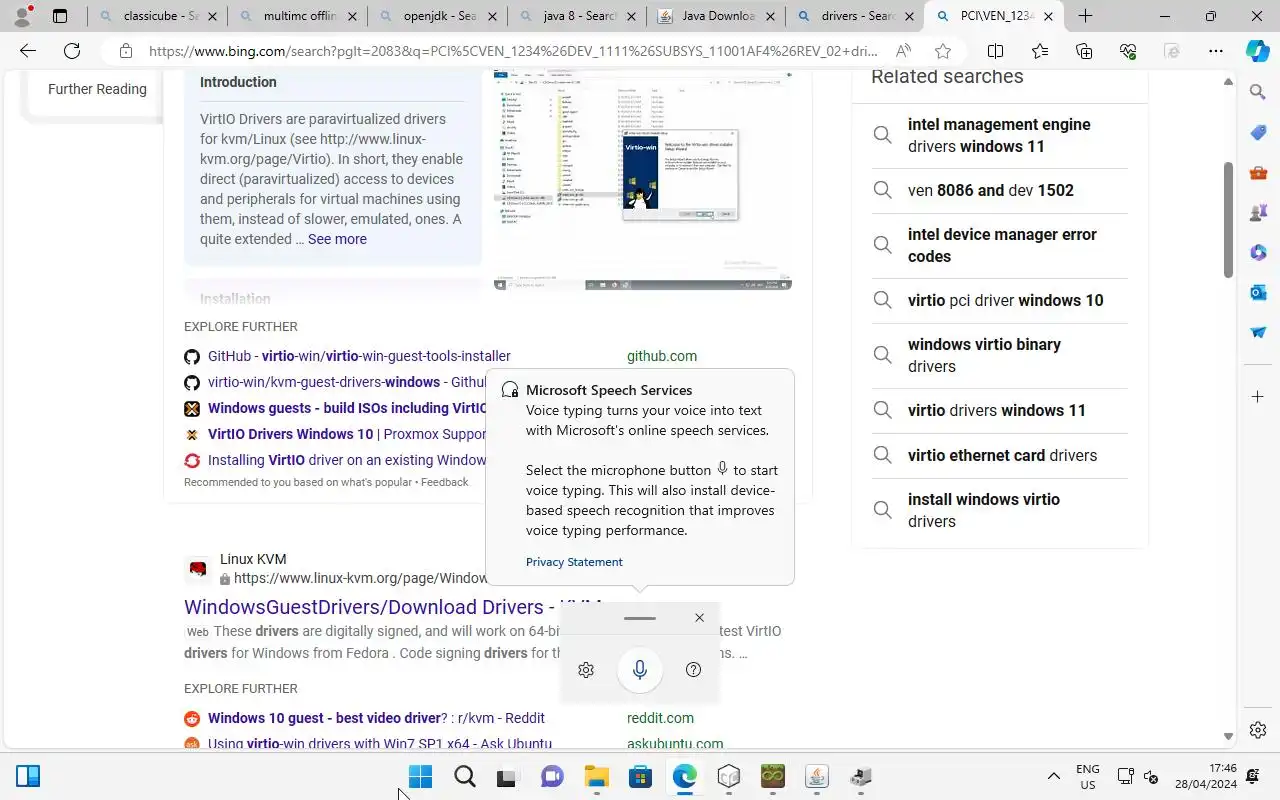Screen dimensions: 1280x800
Task: Open Edge Settings and more menu
Action: pyautogui.click(x=1216, y=51)
